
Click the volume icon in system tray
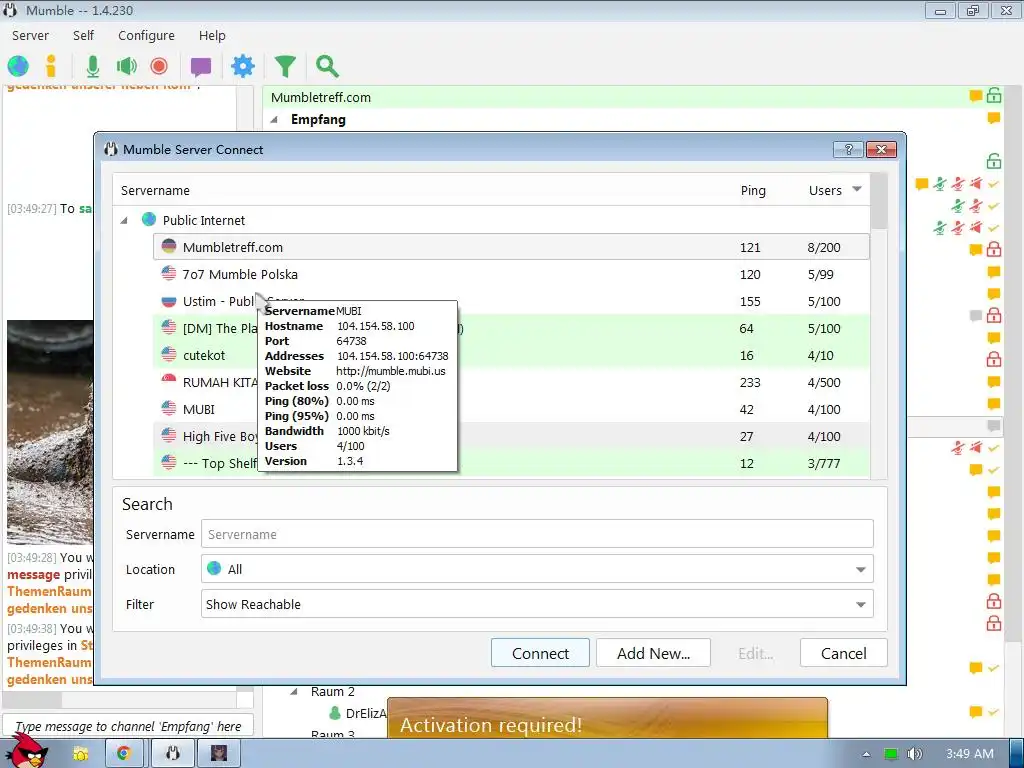pyautogui.click(x=914, y=754)
